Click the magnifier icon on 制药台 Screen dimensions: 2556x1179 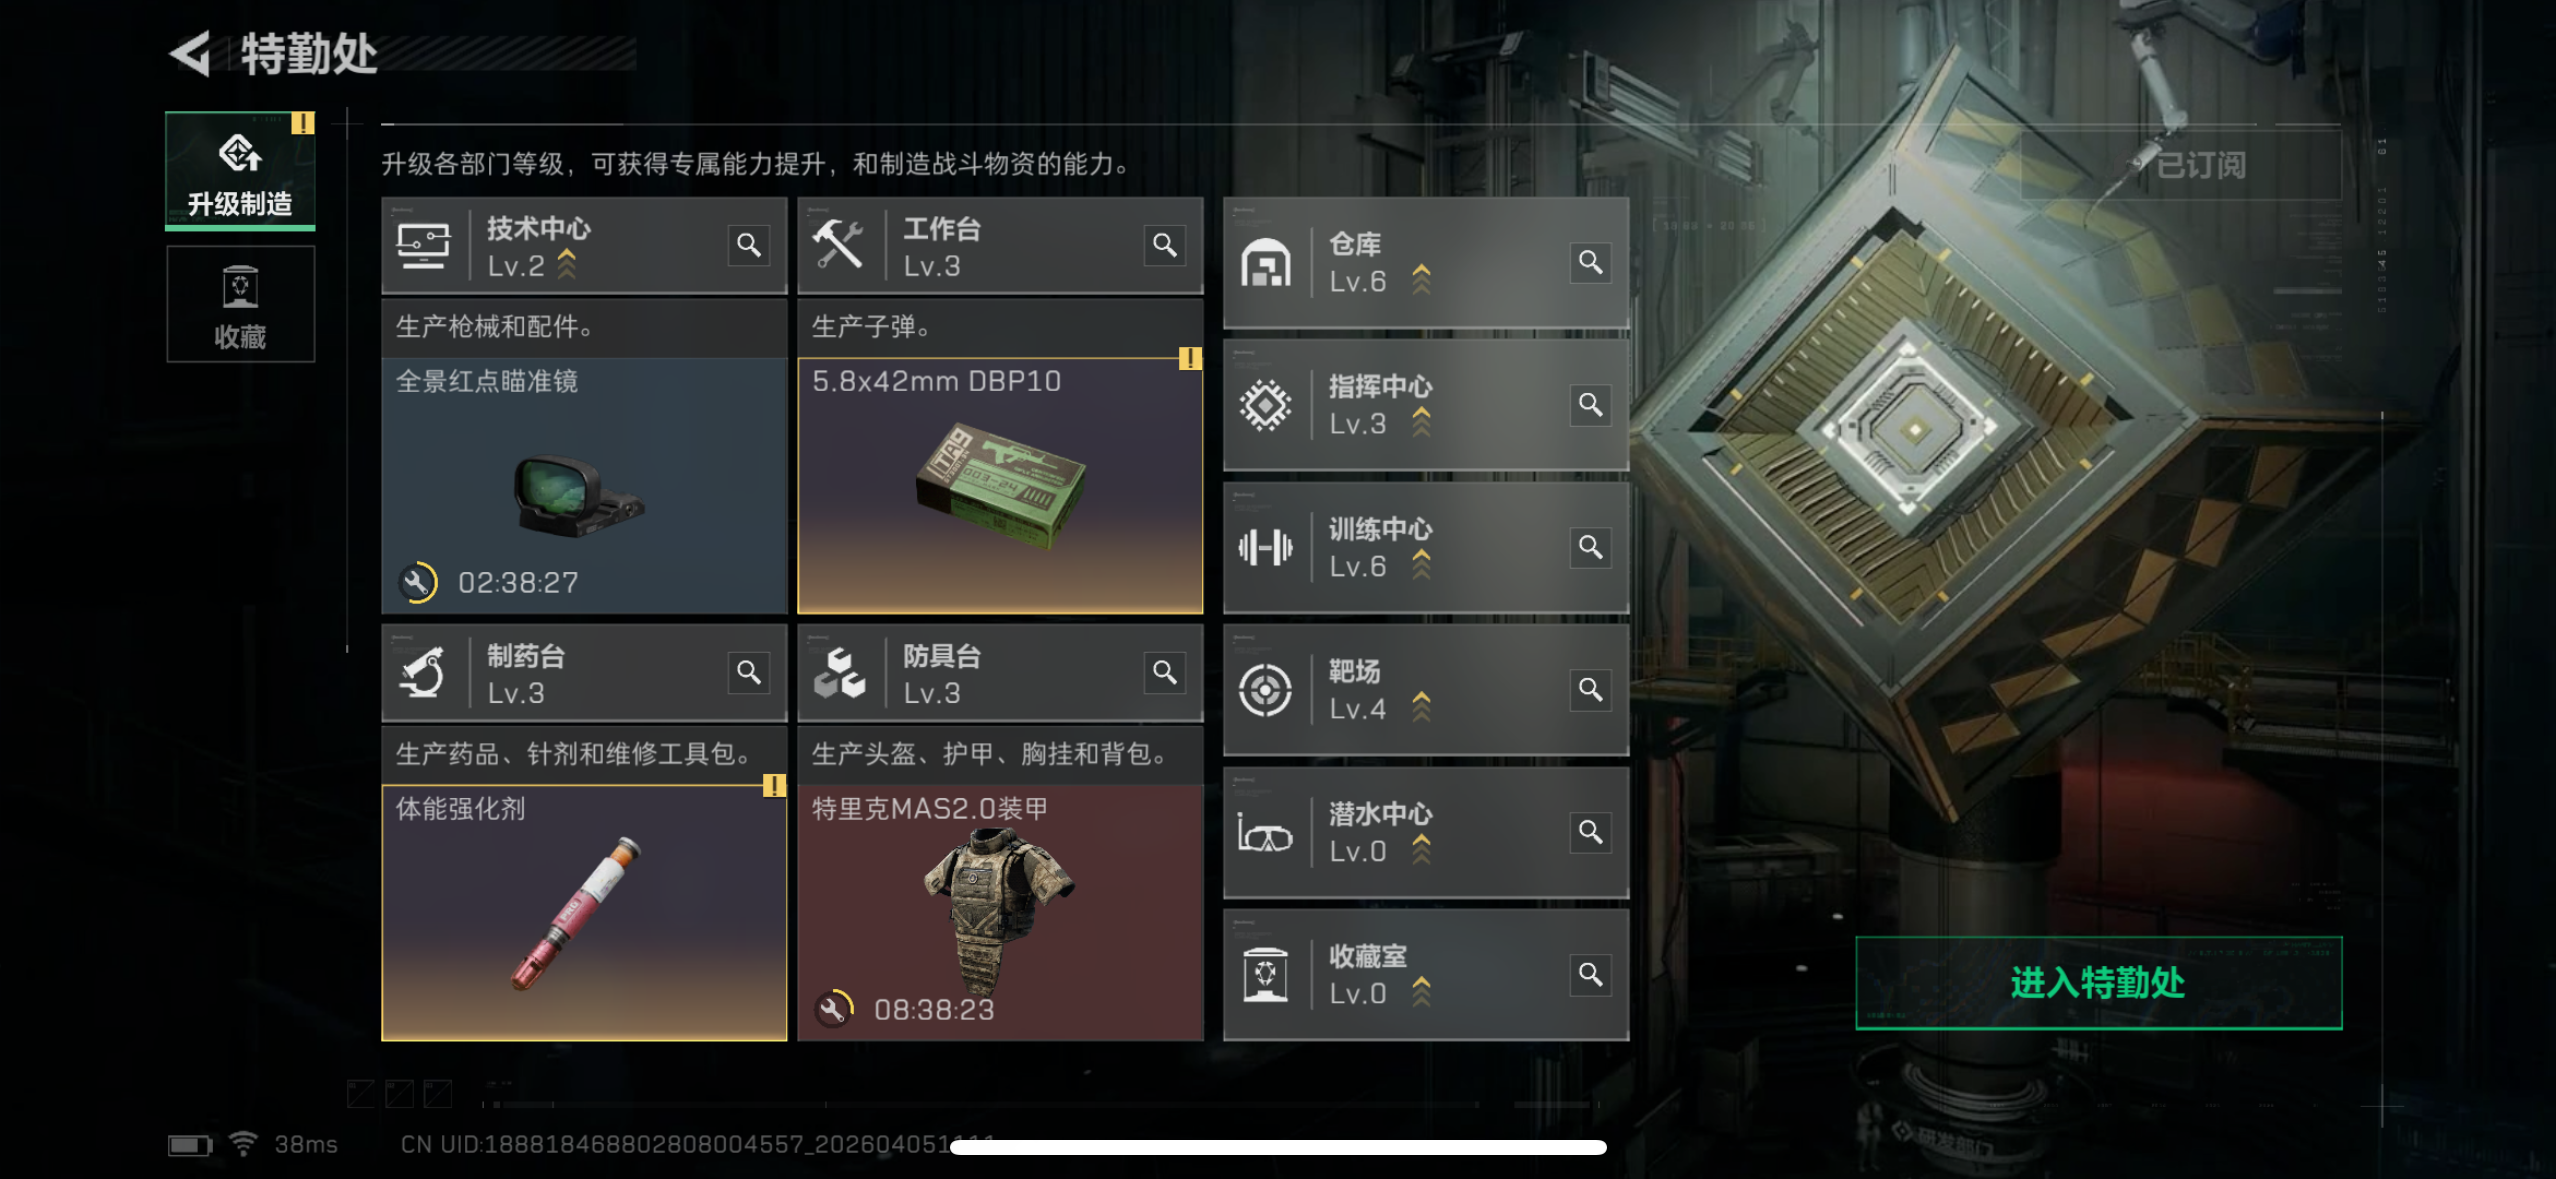[749, 672]
